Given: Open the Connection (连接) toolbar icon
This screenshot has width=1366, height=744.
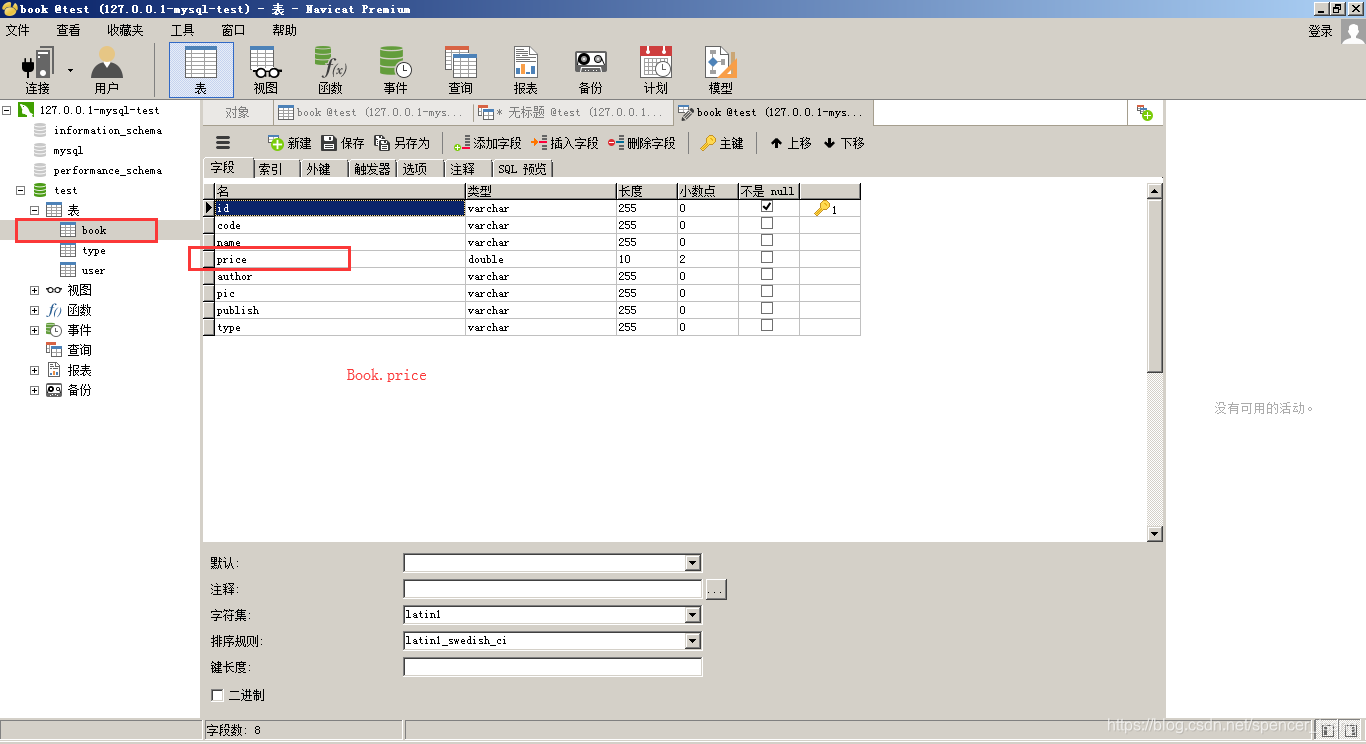Looking at the screenshot, I should [37, 69].
